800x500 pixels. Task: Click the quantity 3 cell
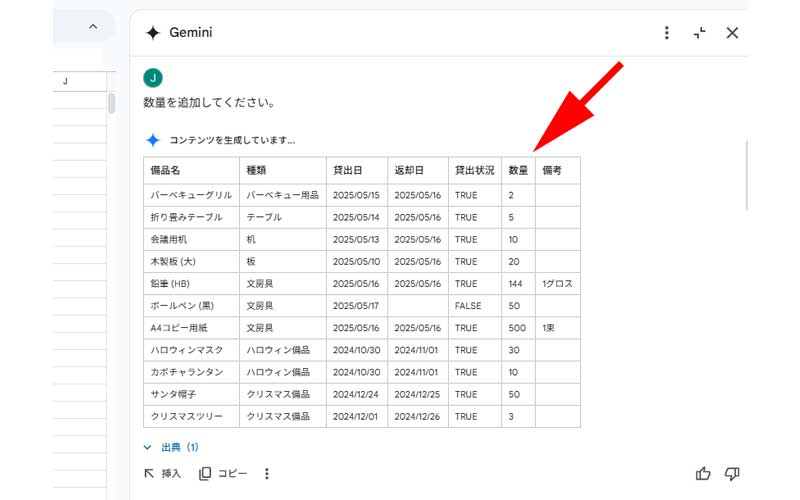[x=518, y=416]
